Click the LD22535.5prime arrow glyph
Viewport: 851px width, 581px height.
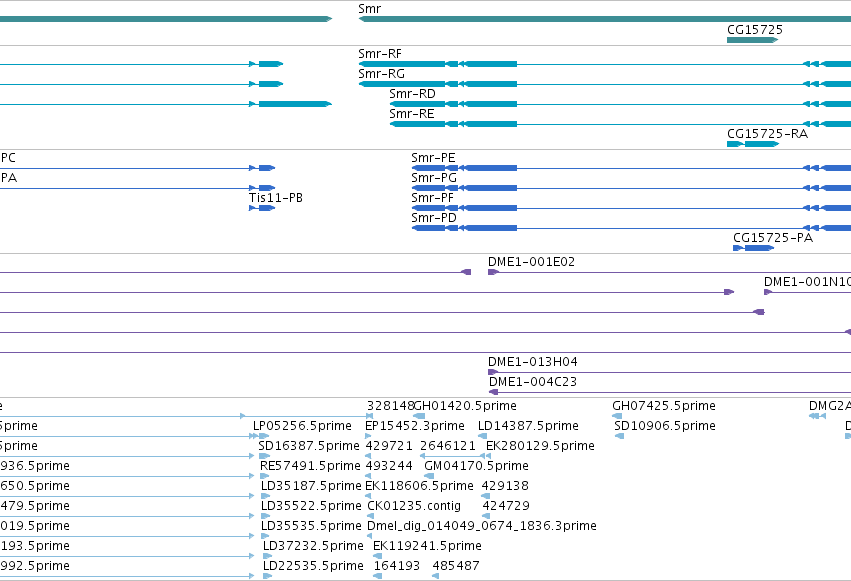267,576
